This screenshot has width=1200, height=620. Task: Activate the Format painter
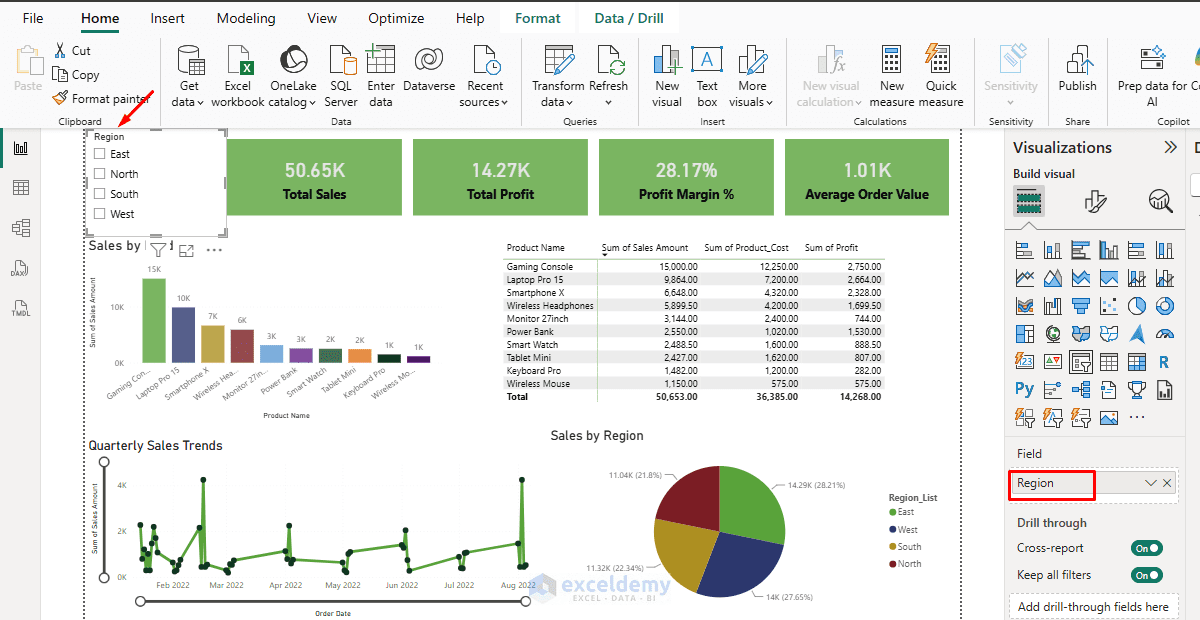pos(101,98)
